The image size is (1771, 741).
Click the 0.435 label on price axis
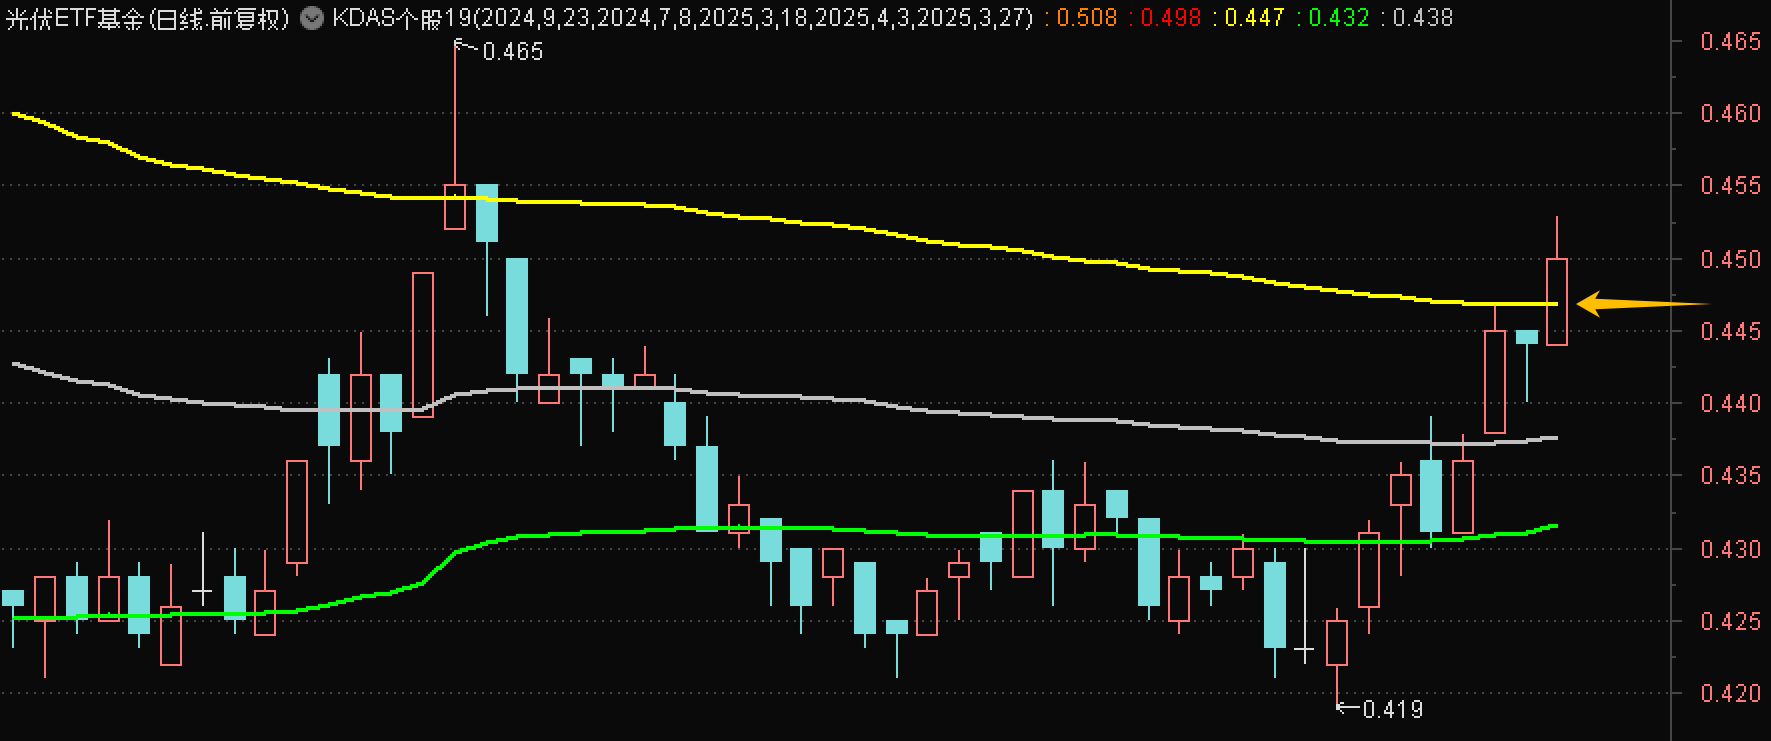(x=1731, y=476)
